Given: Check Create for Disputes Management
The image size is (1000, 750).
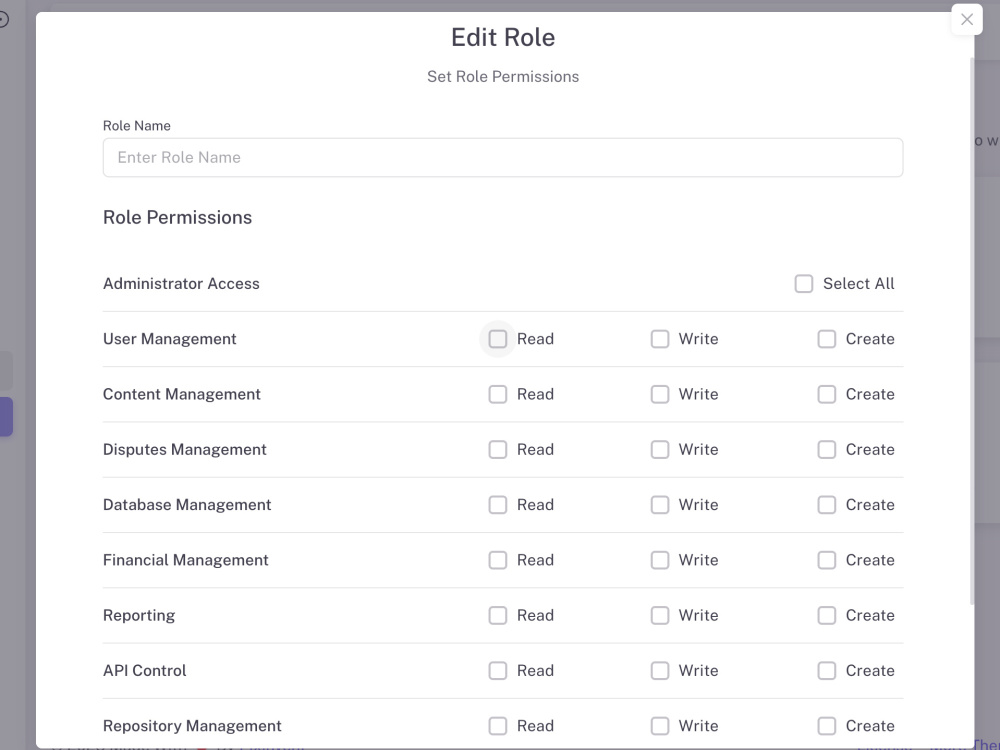Looking at the screenshot, I should pyautogui.click(x=827, y=450).
